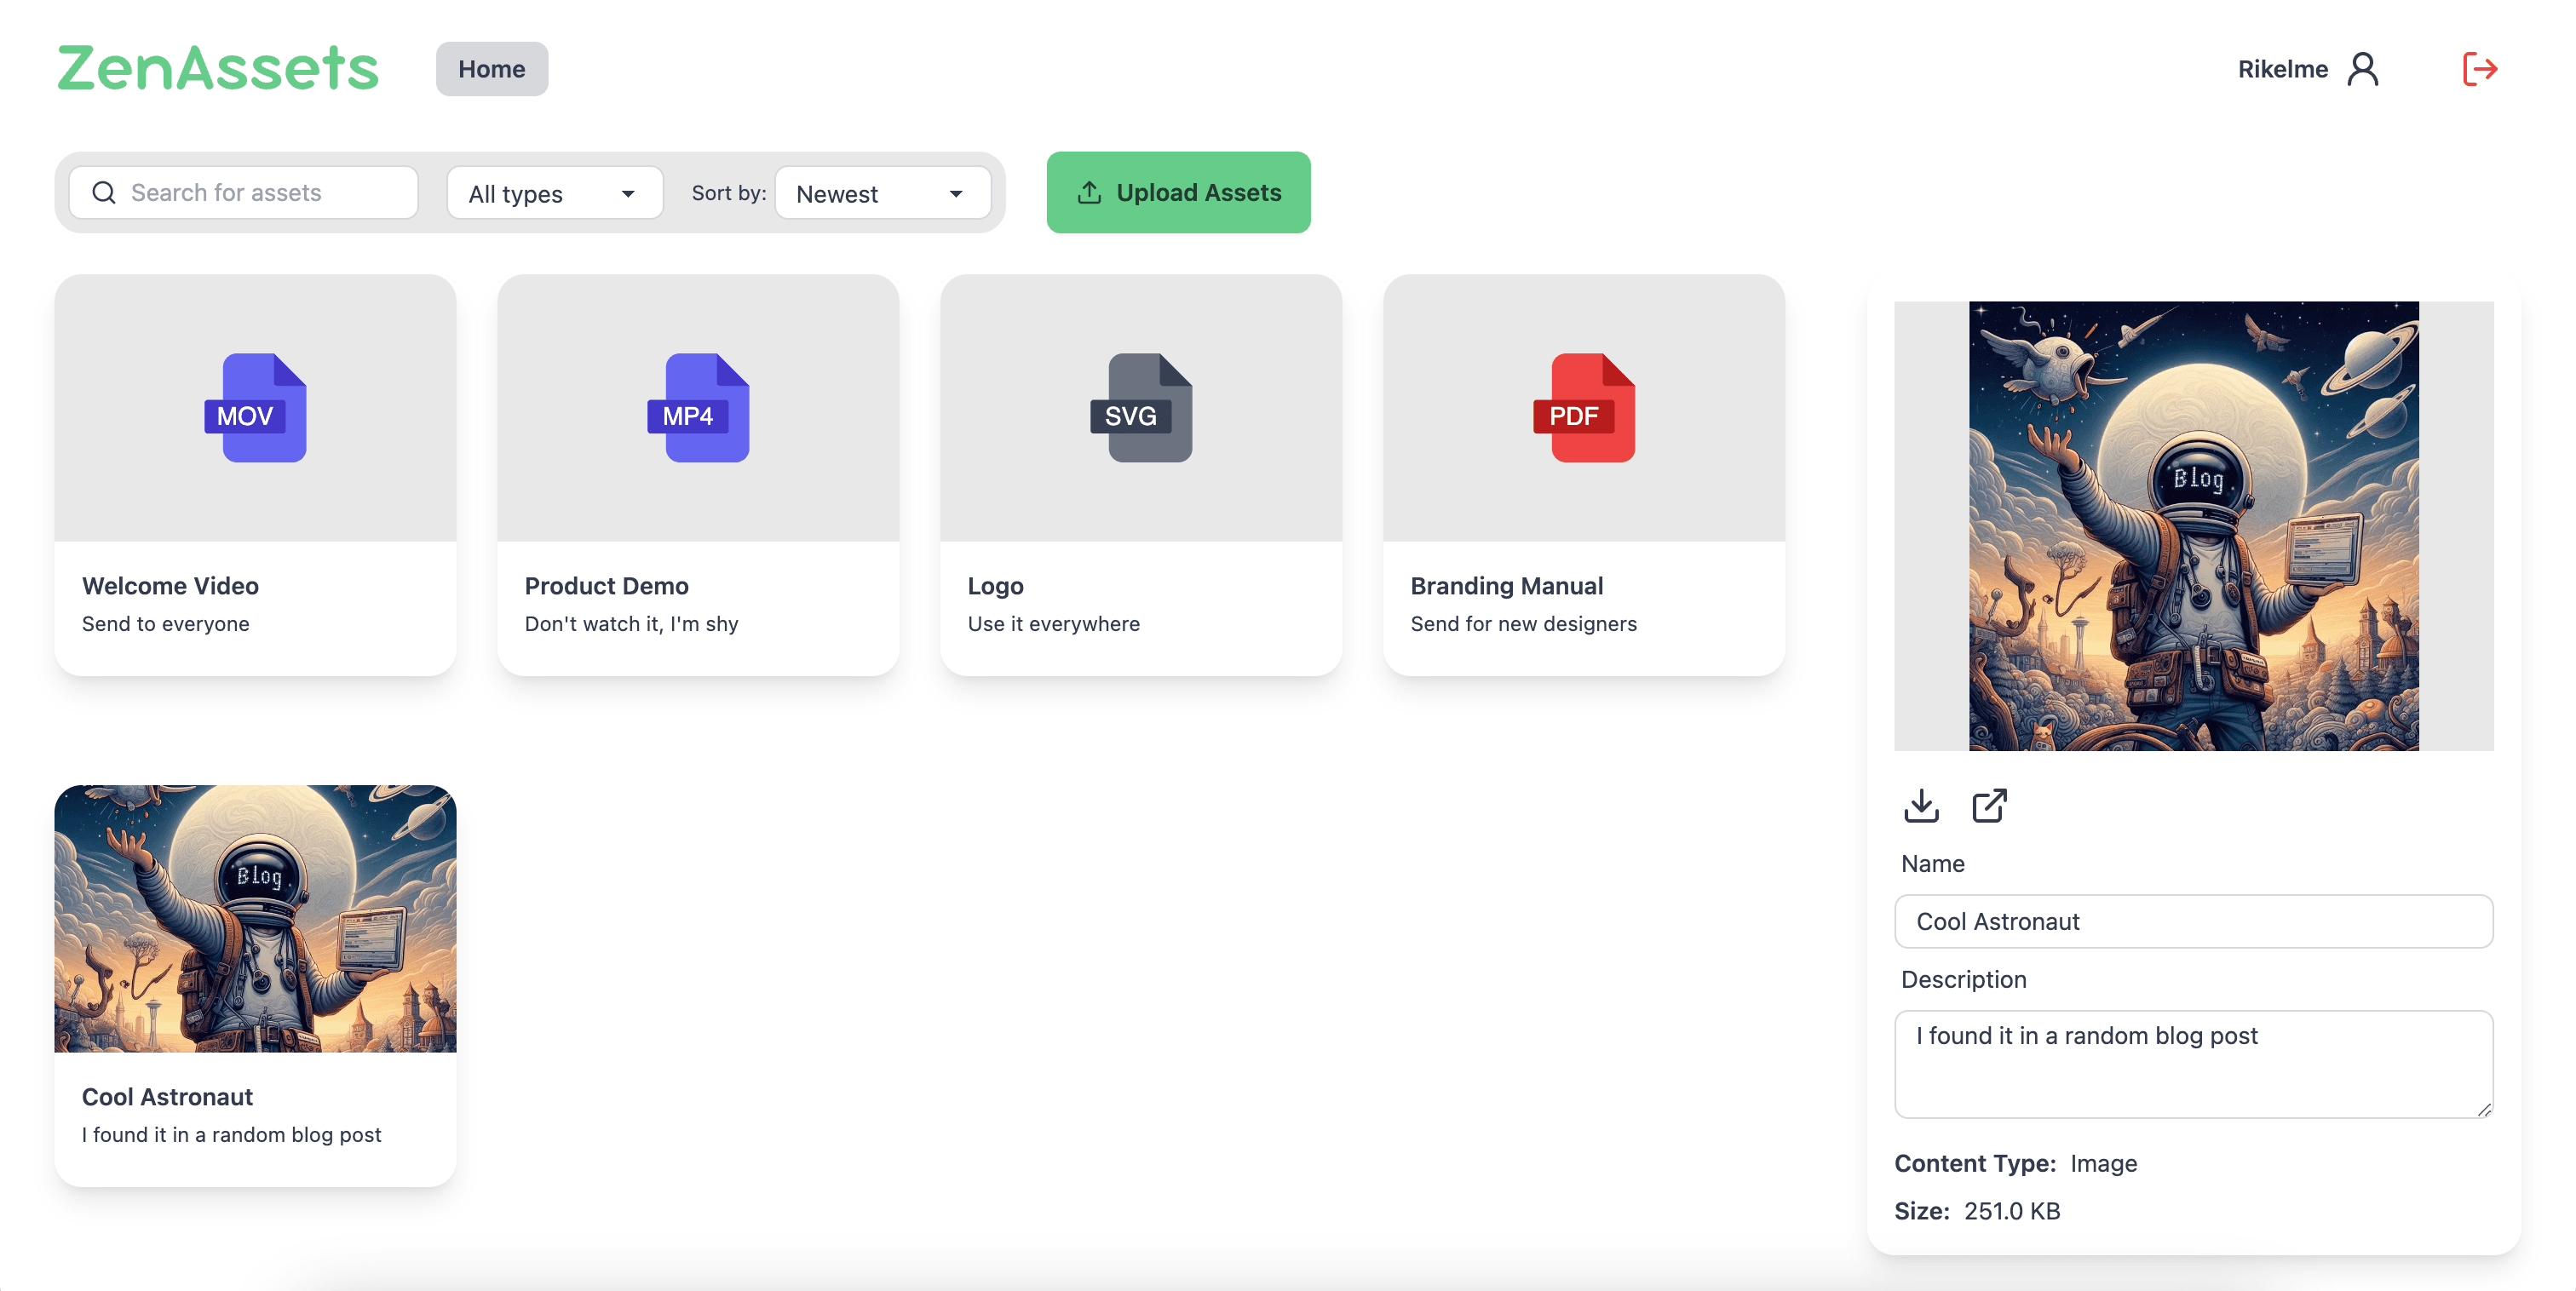Expand the All types filter dropdown
The height and width of the screenshot is (1291, 2576).
[x=552, y=191]
